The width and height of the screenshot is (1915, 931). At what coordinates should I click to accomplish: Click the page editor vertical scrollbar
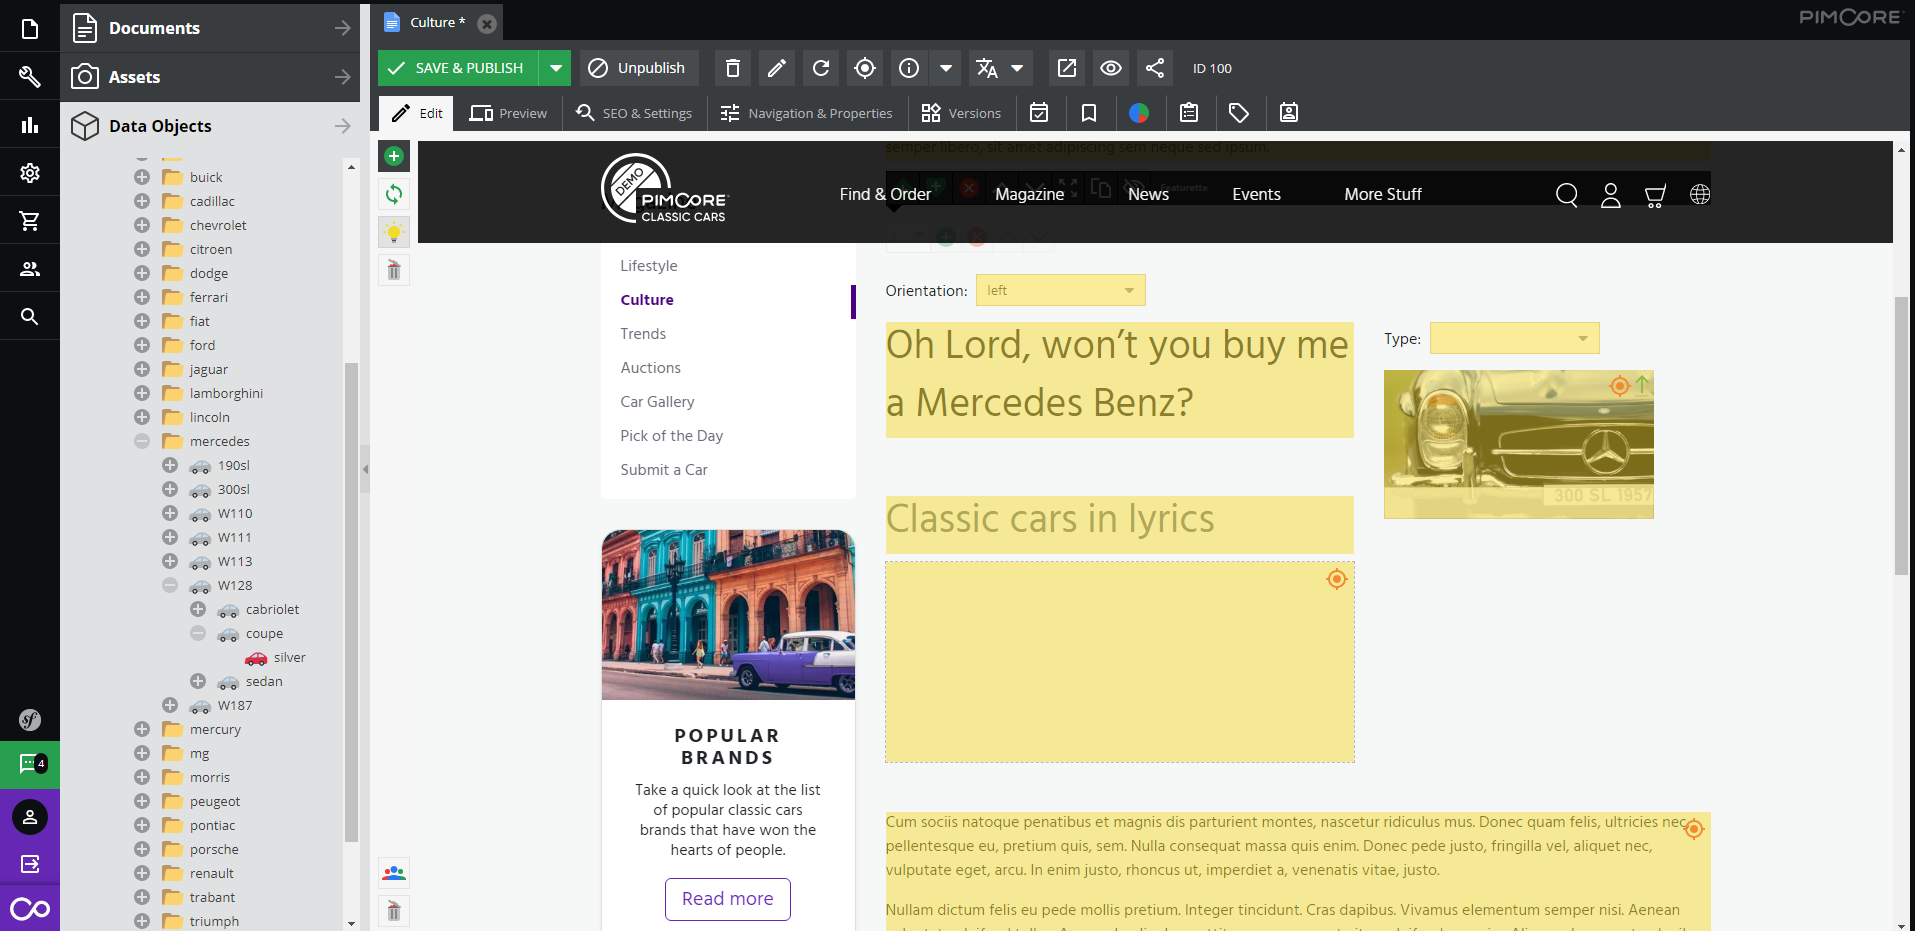[x=1901, y=435]
